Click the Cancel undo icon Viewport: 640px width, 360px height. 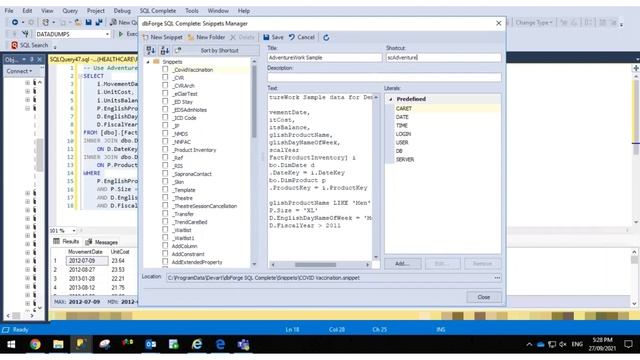[x=292, y=37]
